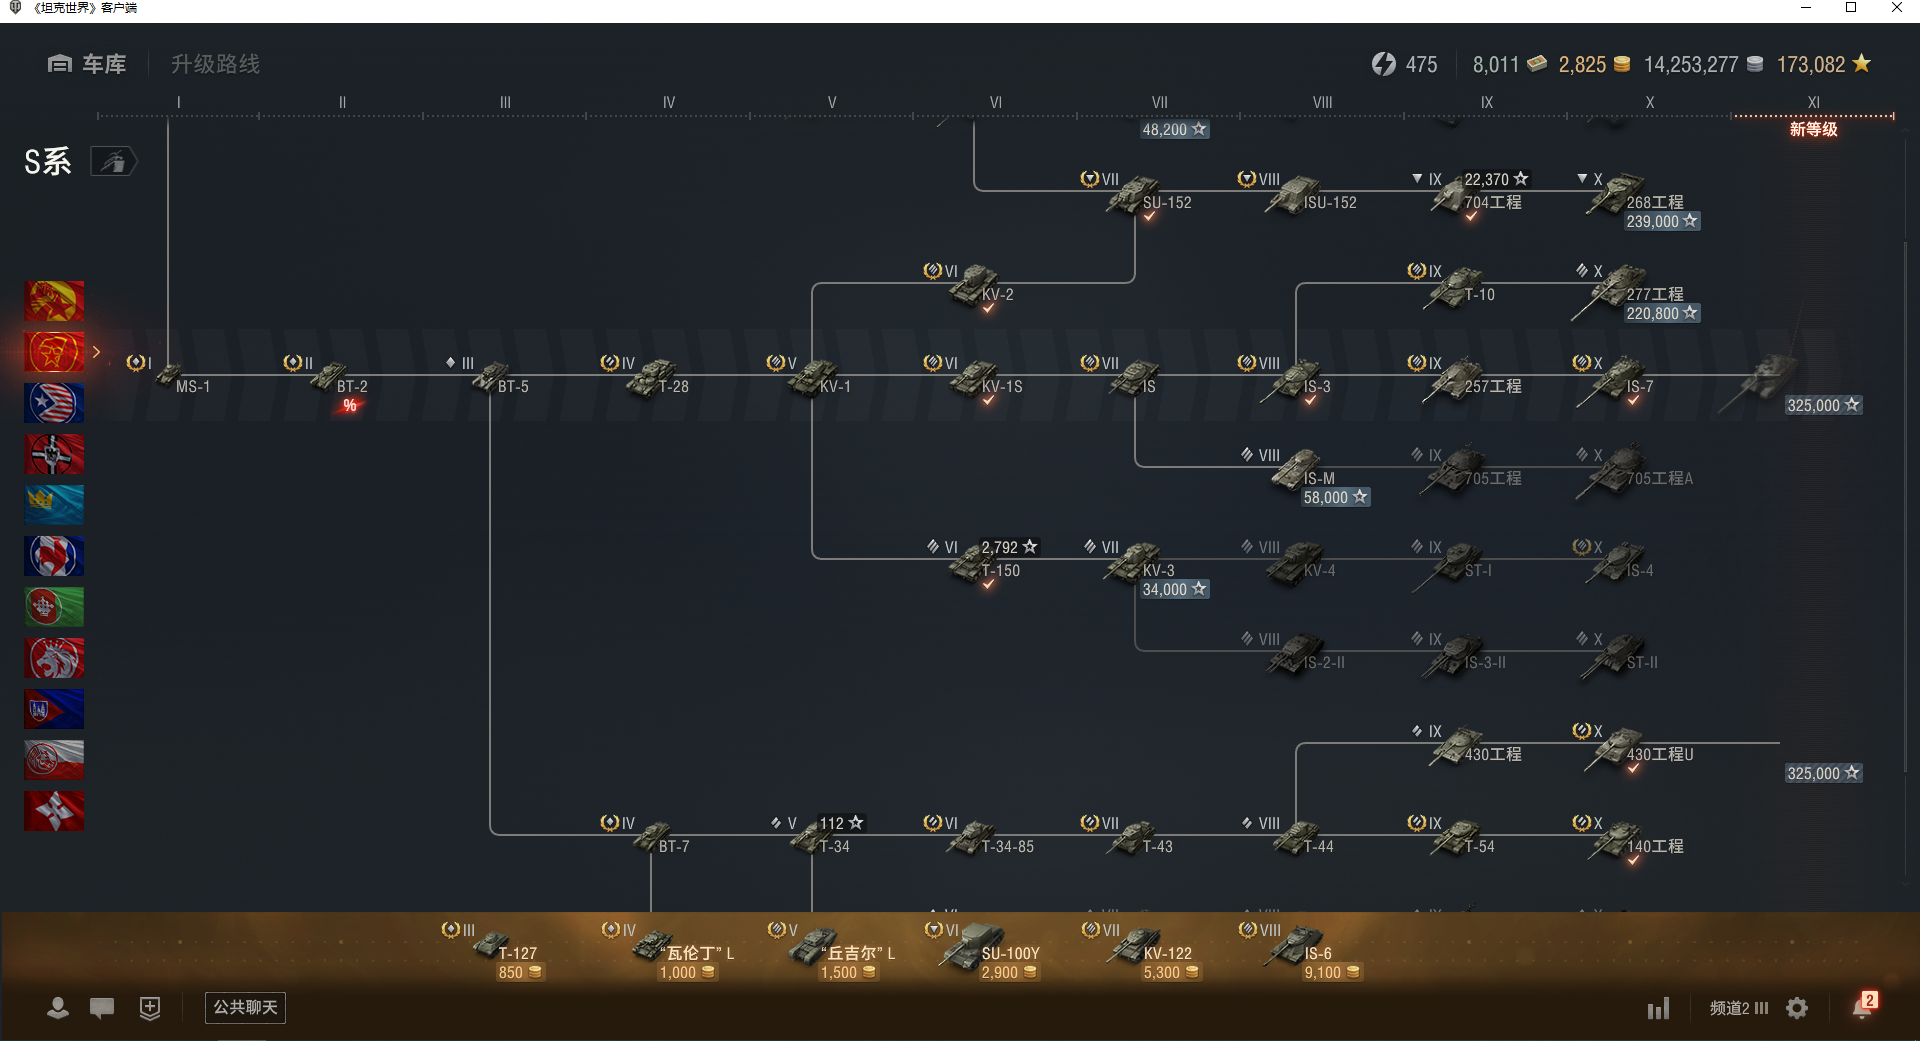Select the rooster emblem nation flag

[54, 556]
